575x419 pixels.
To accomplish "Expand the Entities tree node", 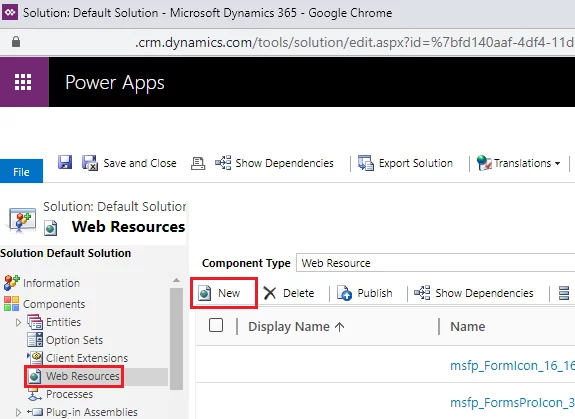I will [18, 322].
